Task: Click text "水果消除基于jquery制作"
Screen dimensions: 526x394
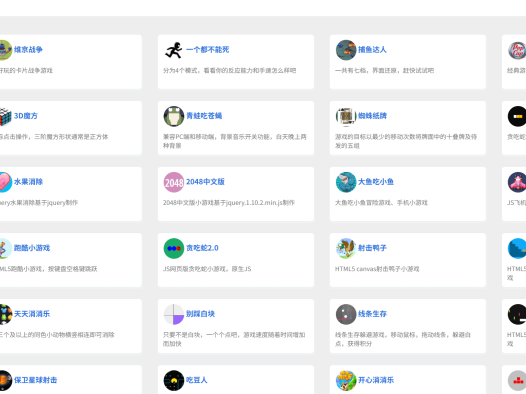Action: [x=43, y=203]
